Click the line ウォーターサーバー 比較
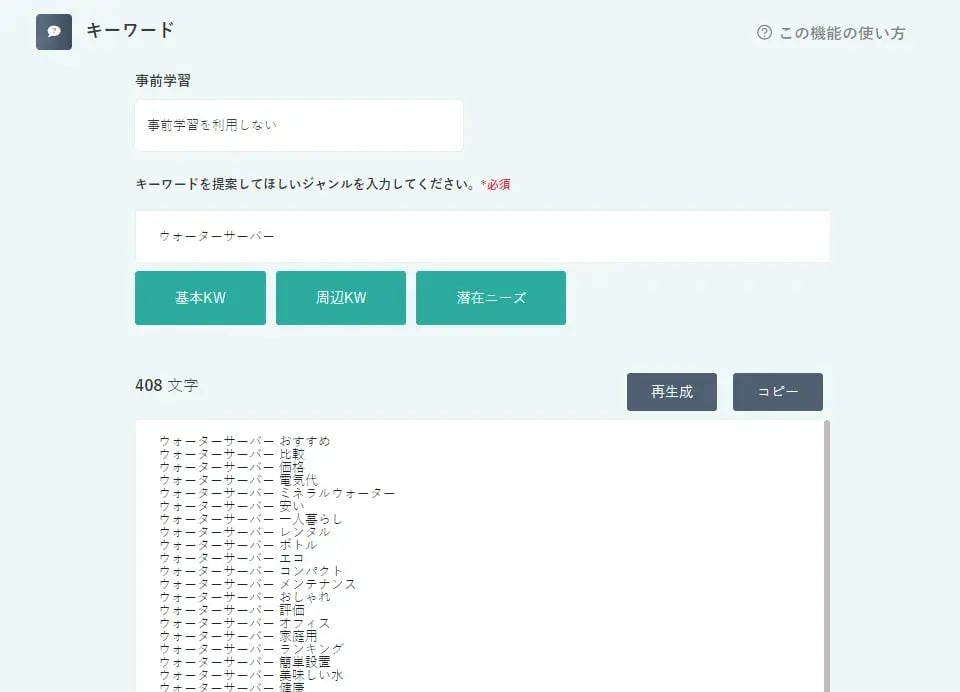The image size is (960, 692). (x=232, y=454)
